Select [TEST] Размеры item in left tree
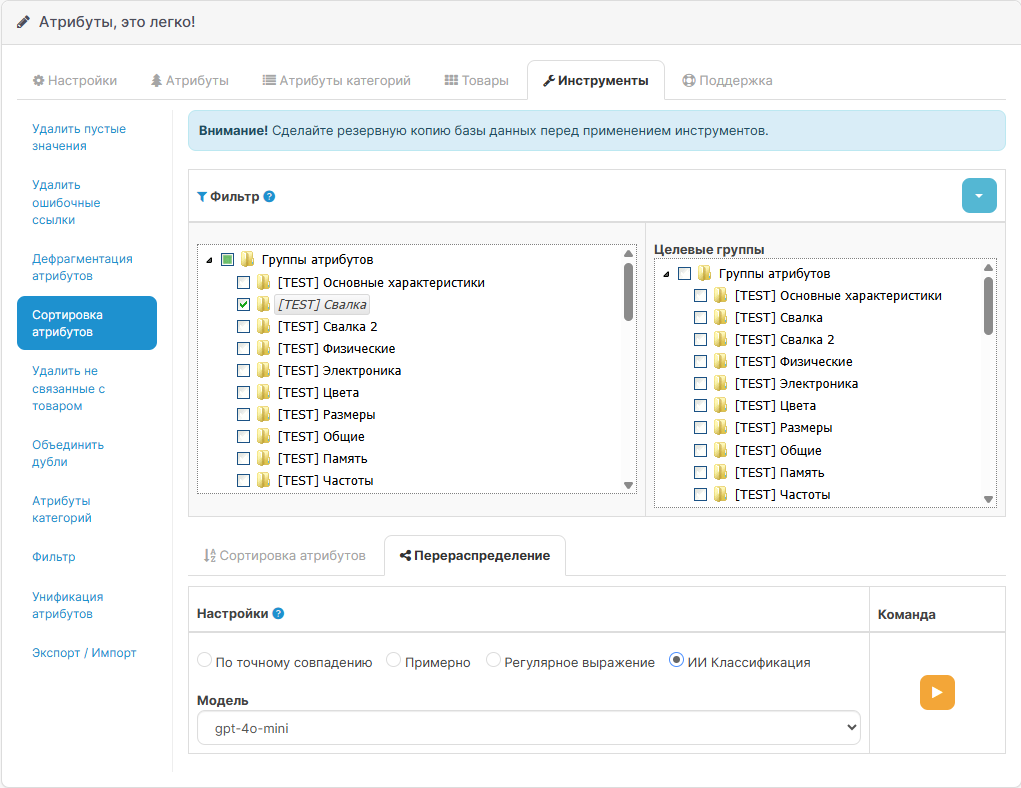This screenshot has width=1021, height=788. [x=327, y=415]
